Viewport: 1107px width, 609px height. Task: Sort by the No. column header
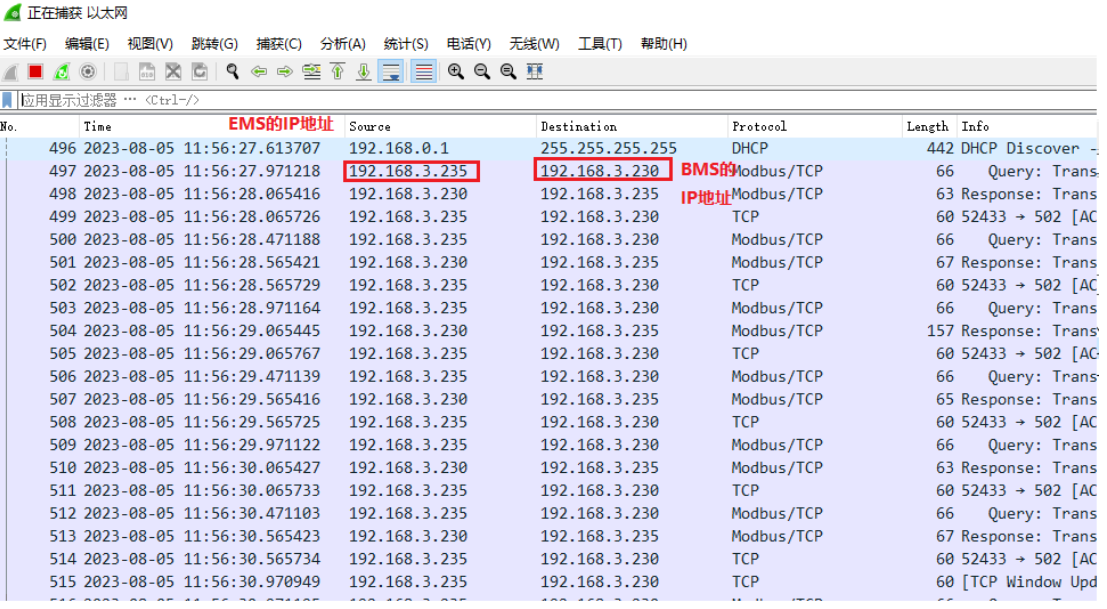tap(39, 126)
